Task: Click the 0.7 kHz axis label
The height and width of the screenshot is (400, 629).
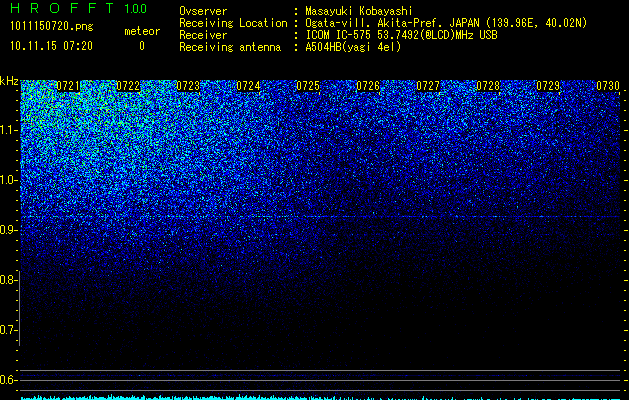Action: [8, 330]
